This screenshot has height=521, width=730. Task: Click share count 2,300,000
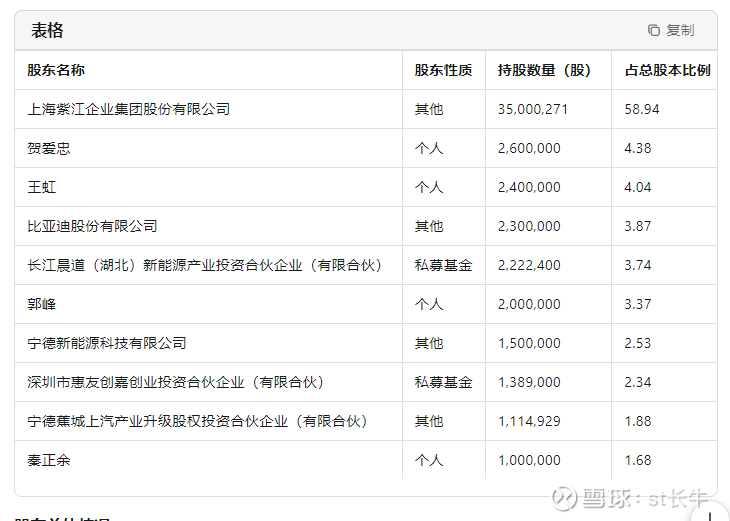pos(529,227)
